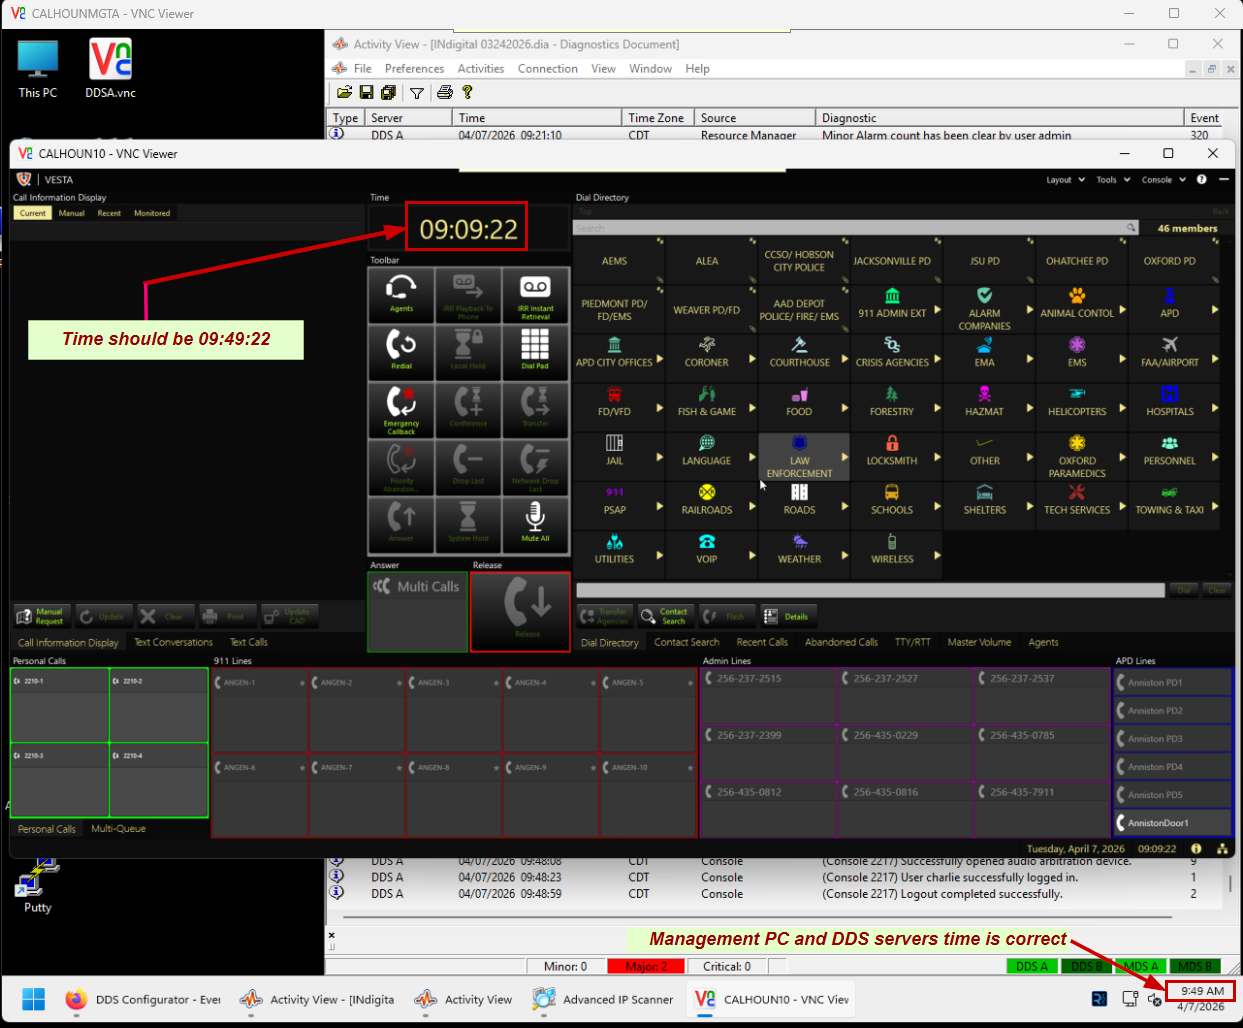Open the COURTHOUSE gavel folder
Image resolution: width=1243 pixels, height=1028 pixels.
click(x=800, y=353)
